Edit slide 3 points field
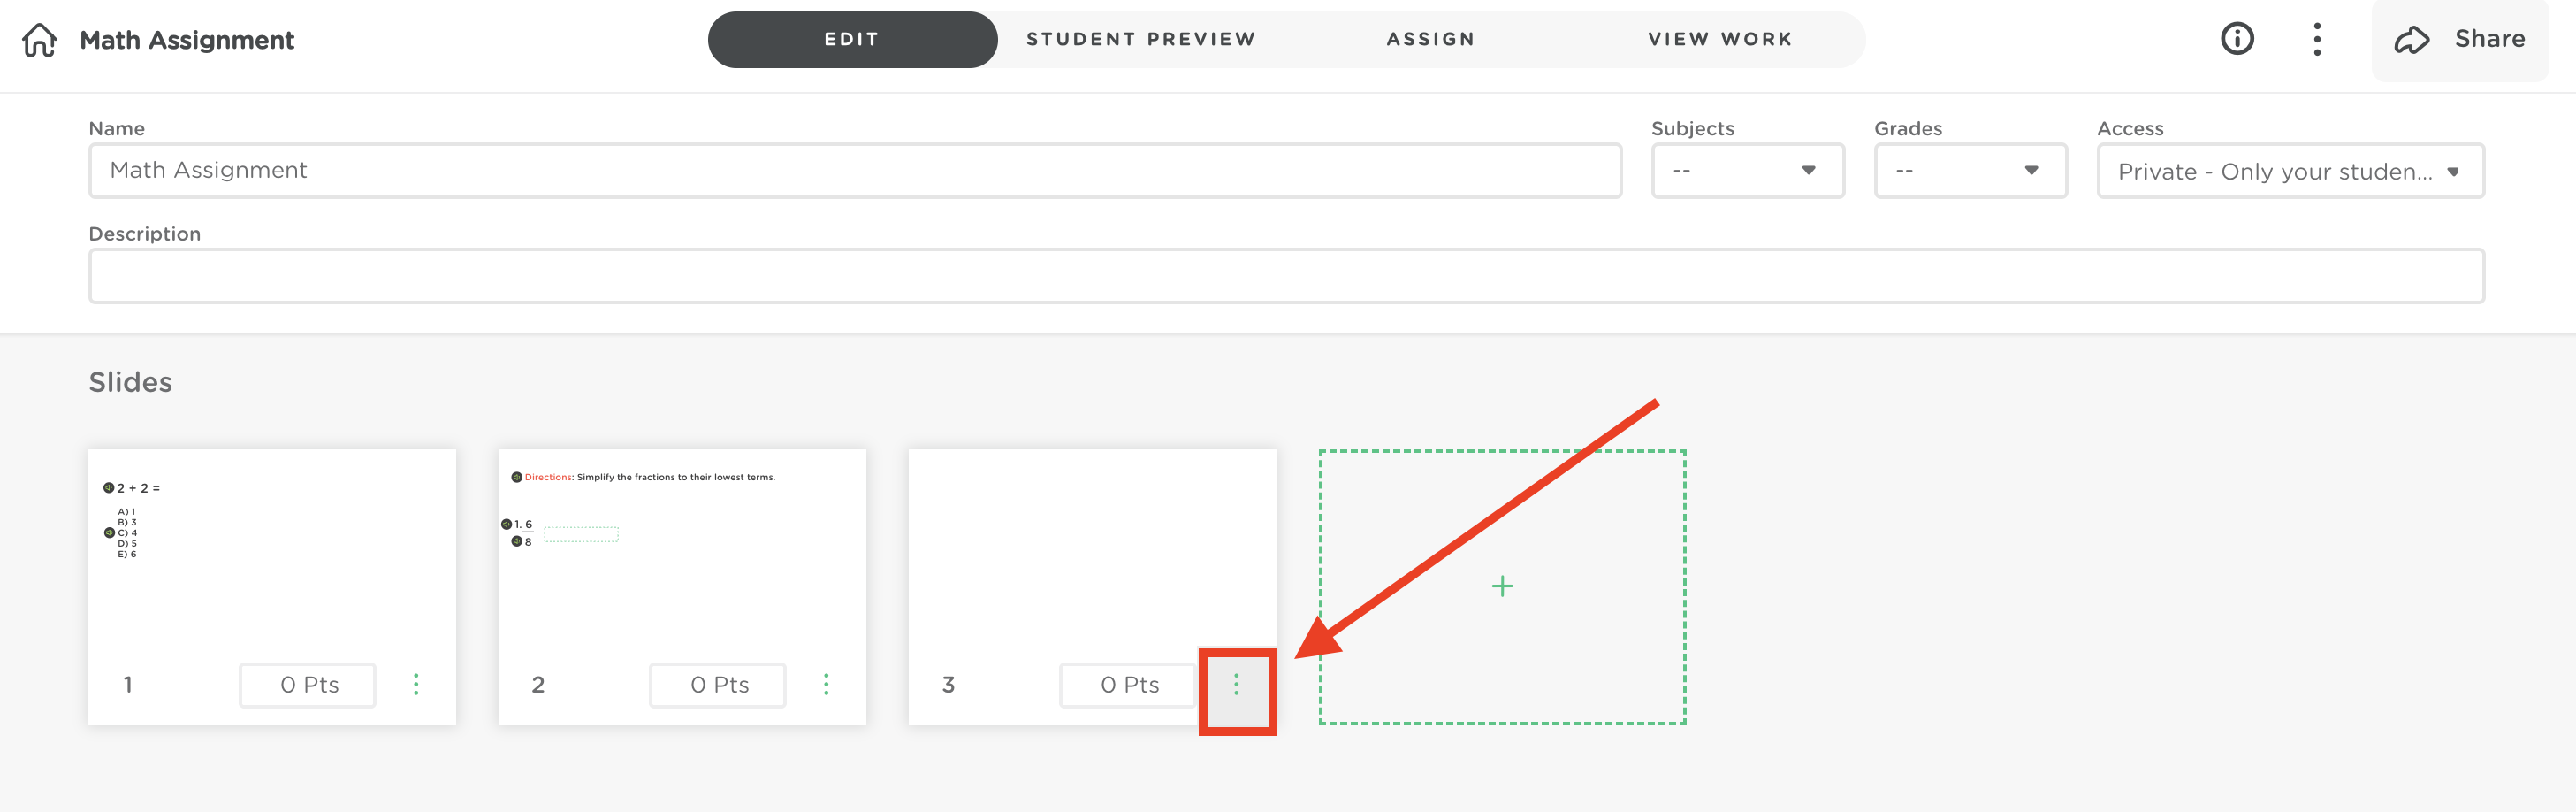The width and height of the screenshot is (2576, 812). [1128, 685]
